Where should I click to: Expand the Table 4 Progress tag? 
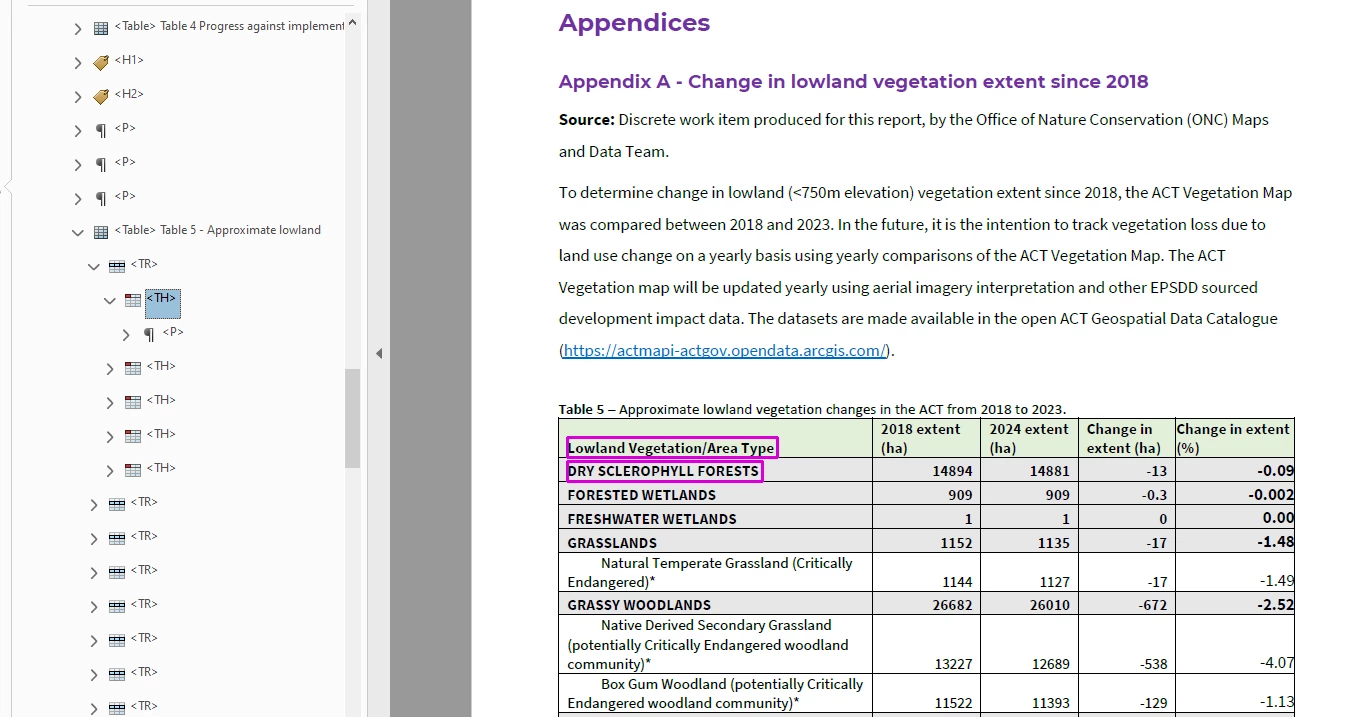[x=78, y=29]
